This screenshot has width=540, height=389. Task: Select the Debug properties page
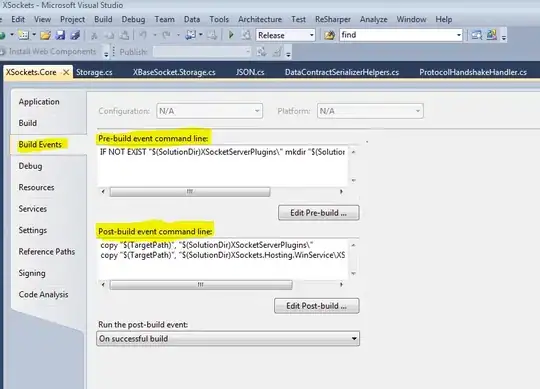tap(30, 166)
